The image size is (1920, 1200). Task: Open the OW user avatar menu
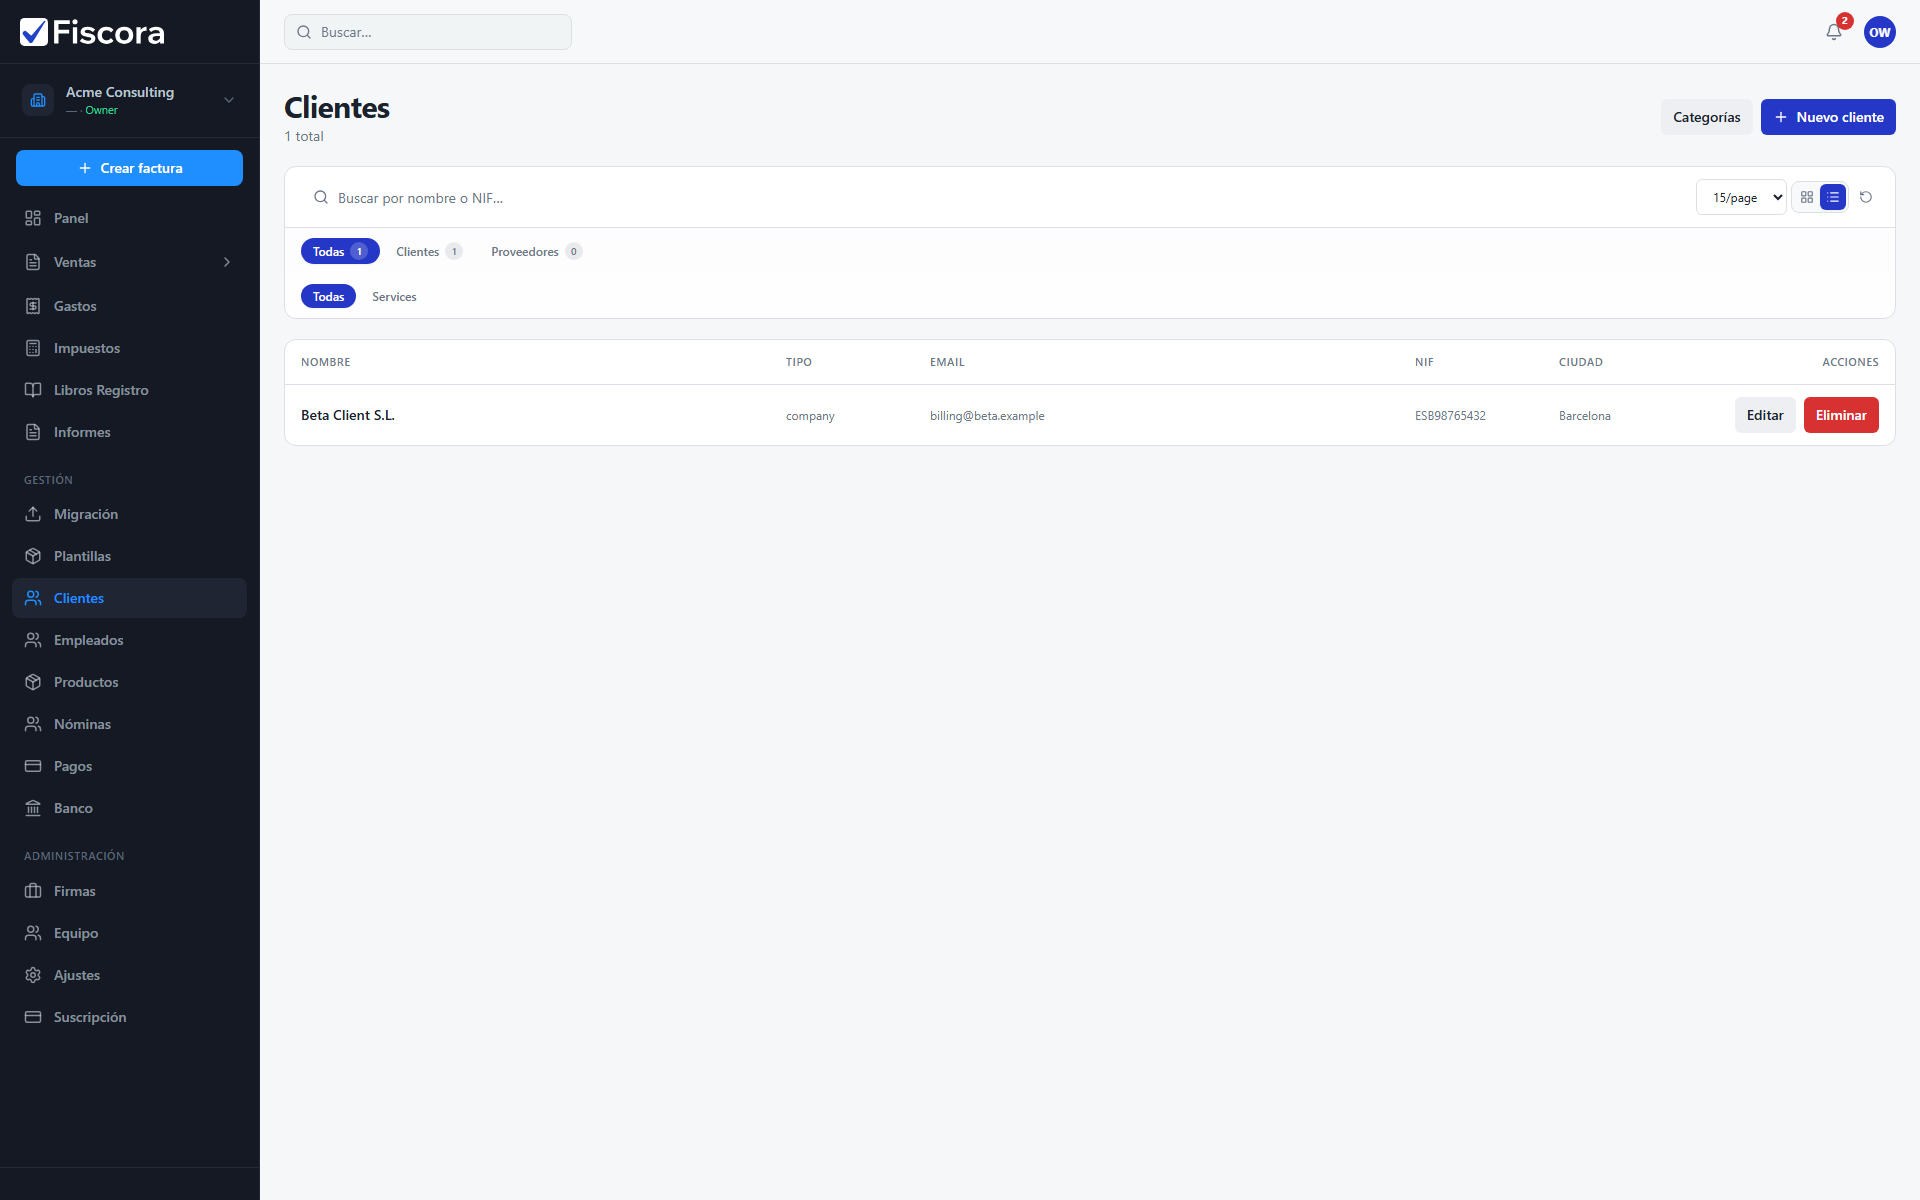[1879, 32]
